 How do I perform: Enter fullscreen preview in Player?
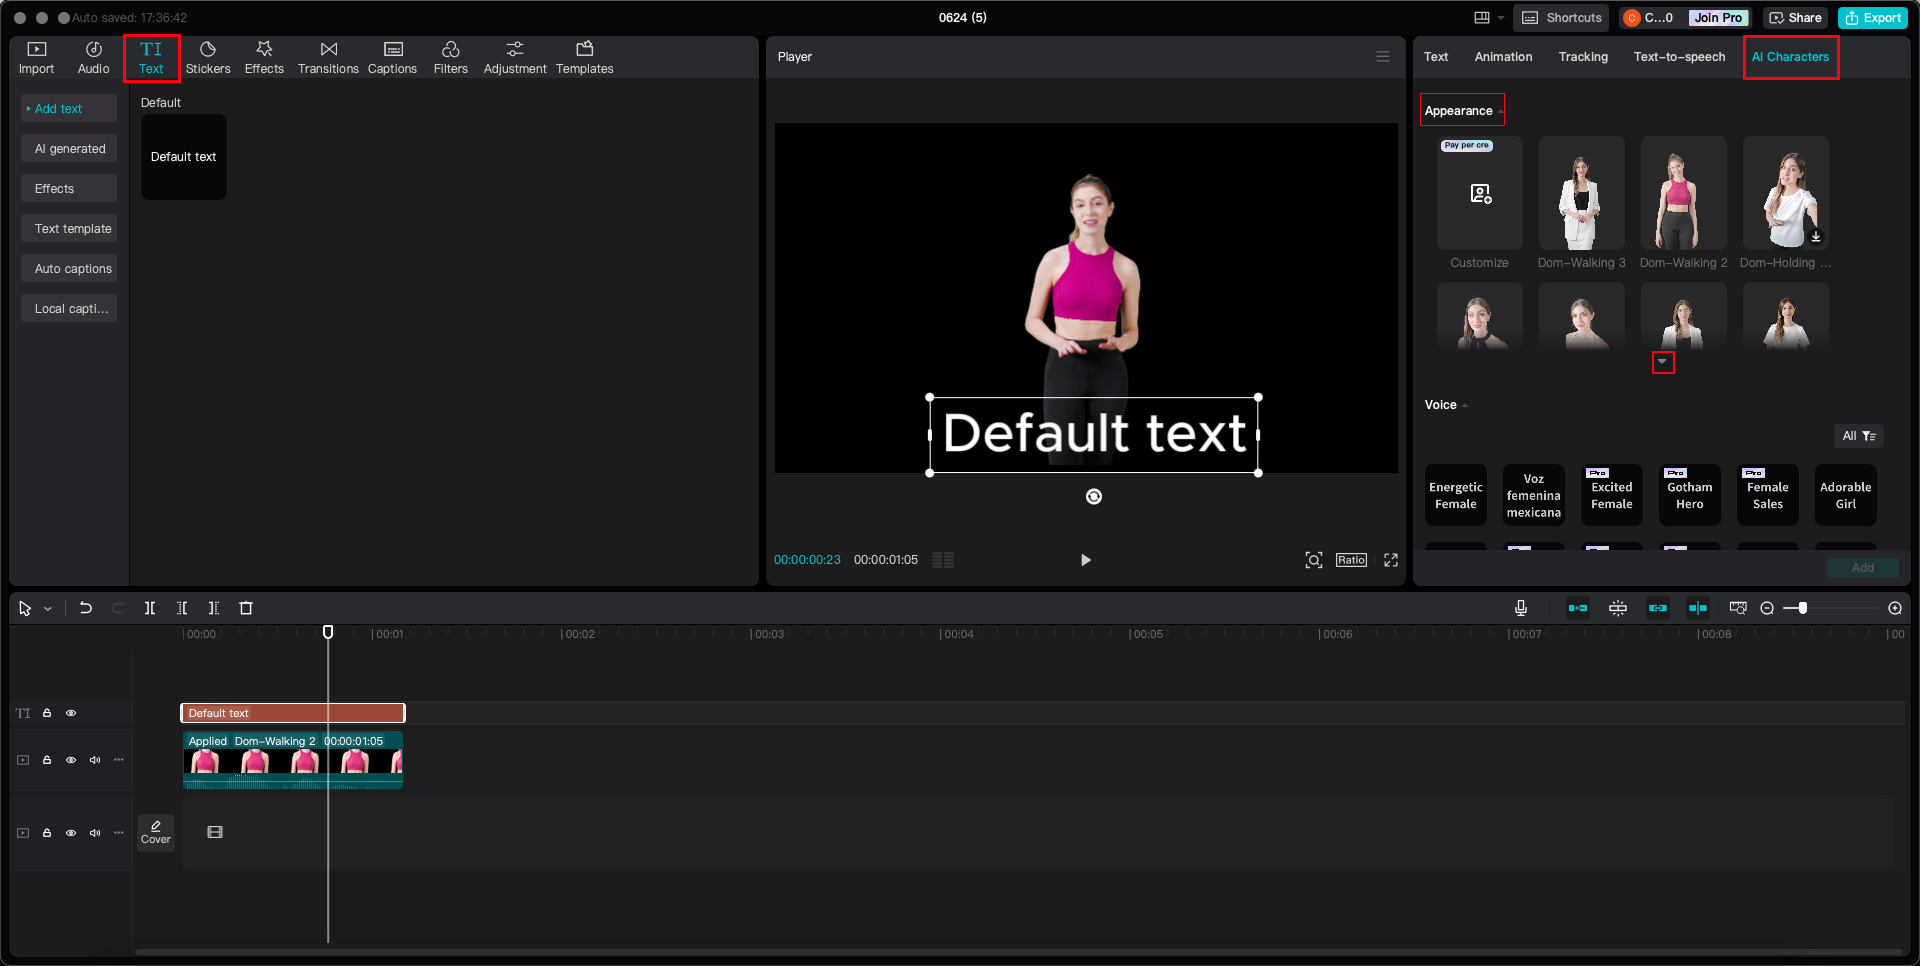coord(1390,560)
